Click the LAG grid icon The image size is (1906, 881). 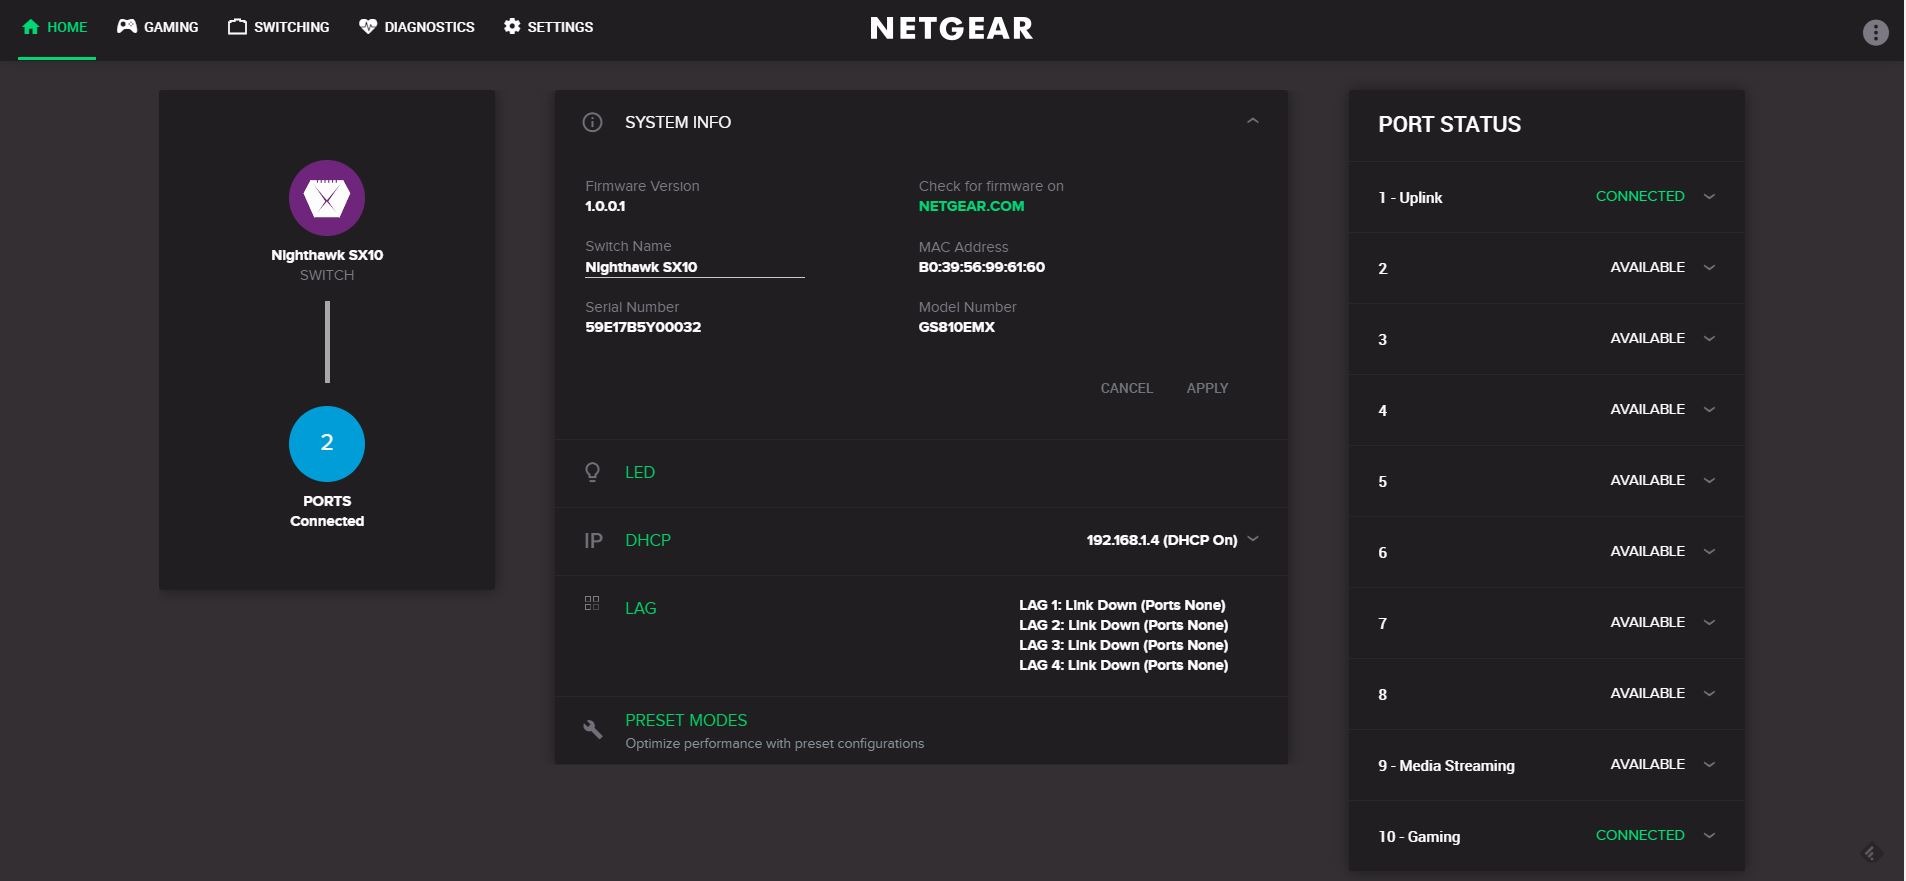click(592, 603)
